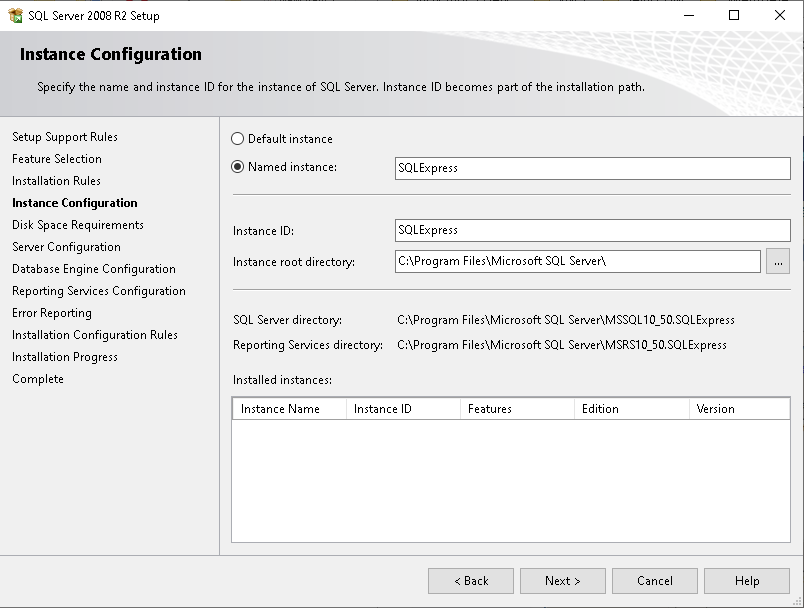The height and width of the screenshot is (608, 804).
Task: Go to Installation Configuration Rules step
Action: [x=95, y=335]
